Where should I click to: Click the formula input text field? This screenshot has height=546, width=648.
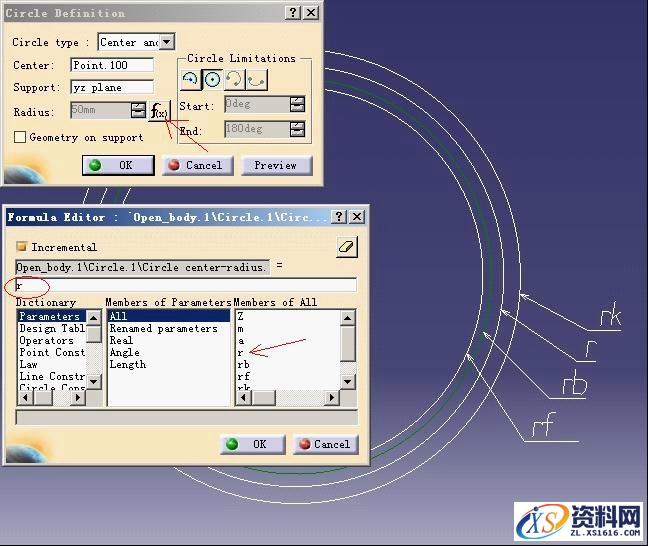(x=185, y=286)
